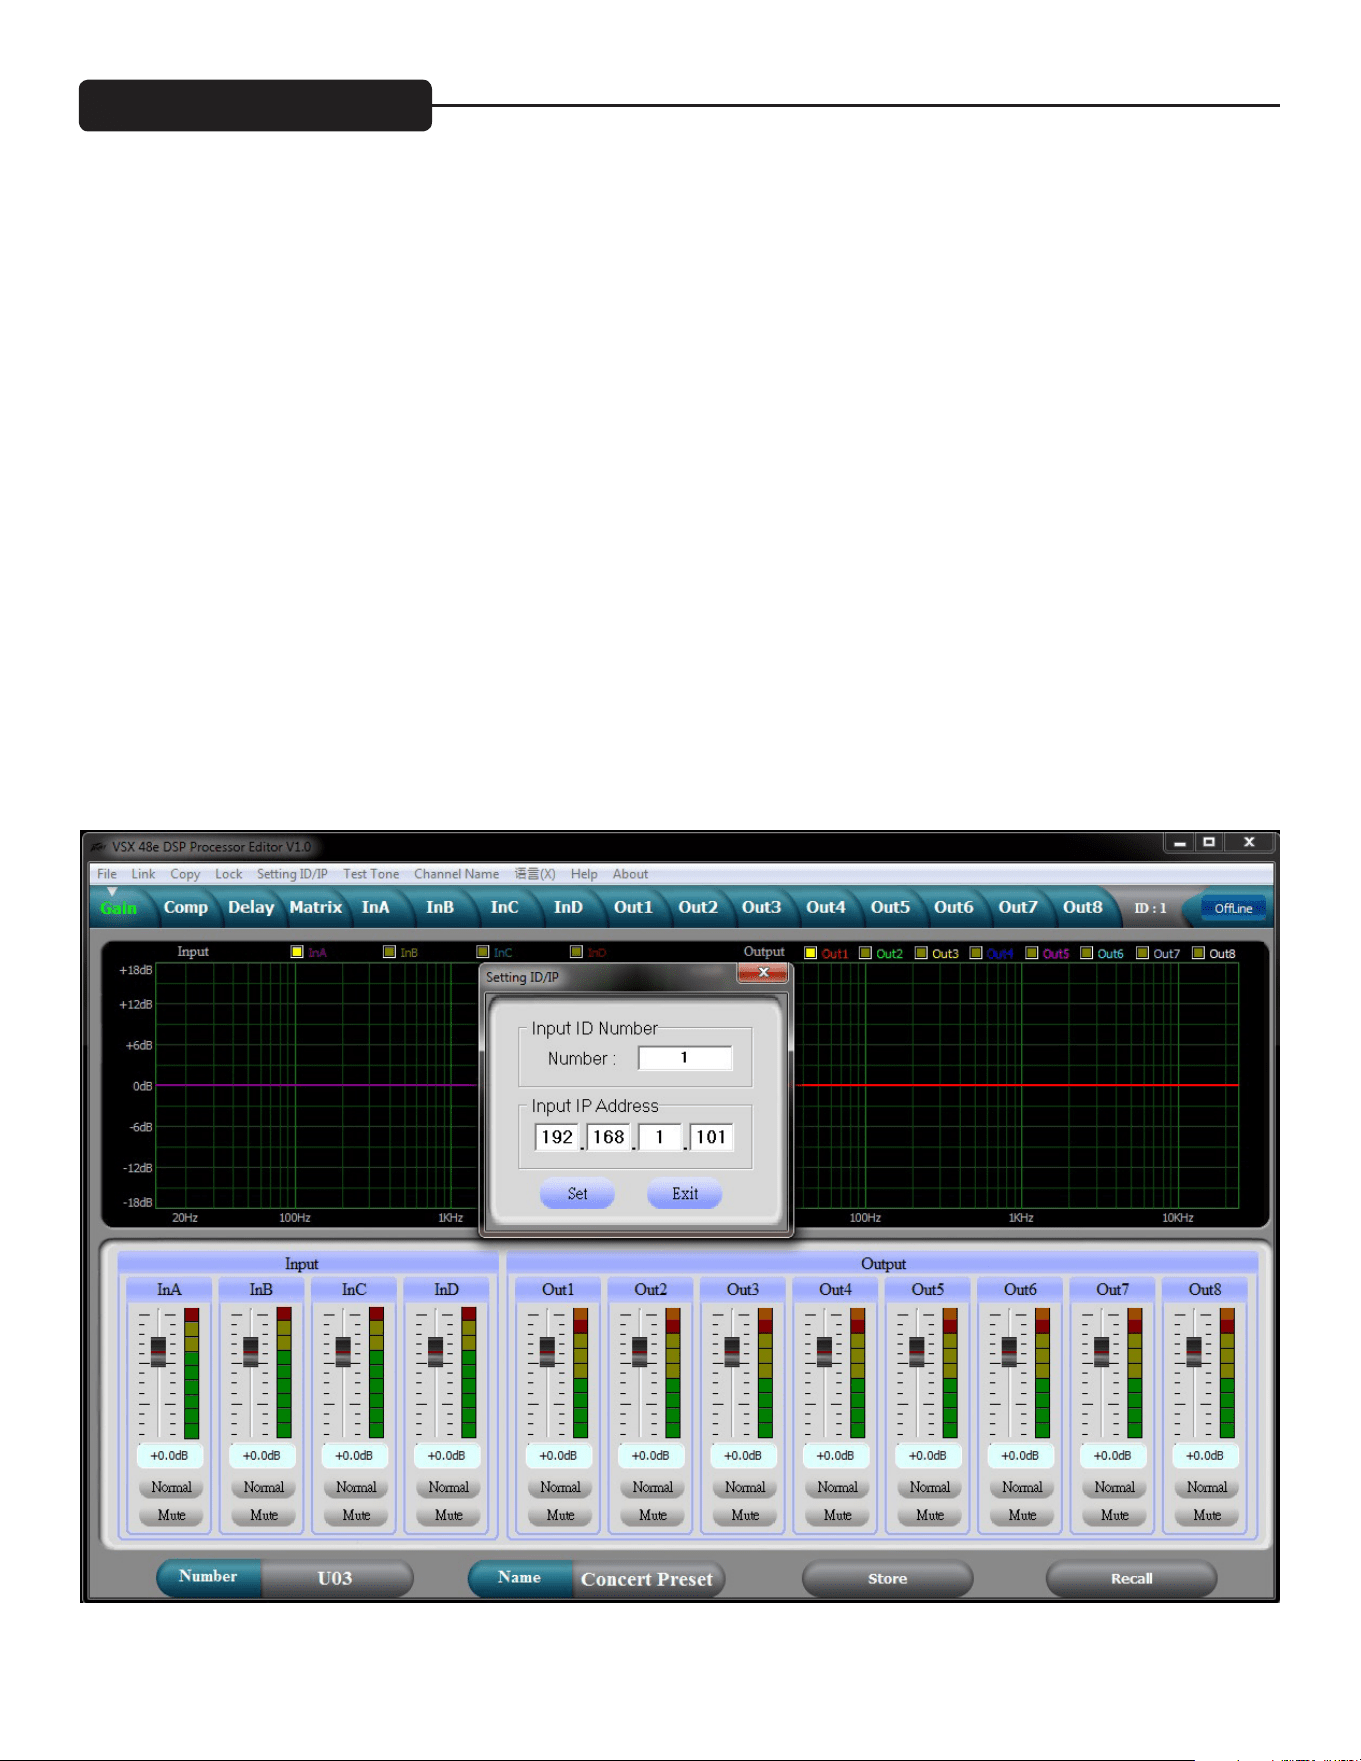Open the Copy menu
The height and width of the screenshot is (1761, 1361).
(185, 874)
